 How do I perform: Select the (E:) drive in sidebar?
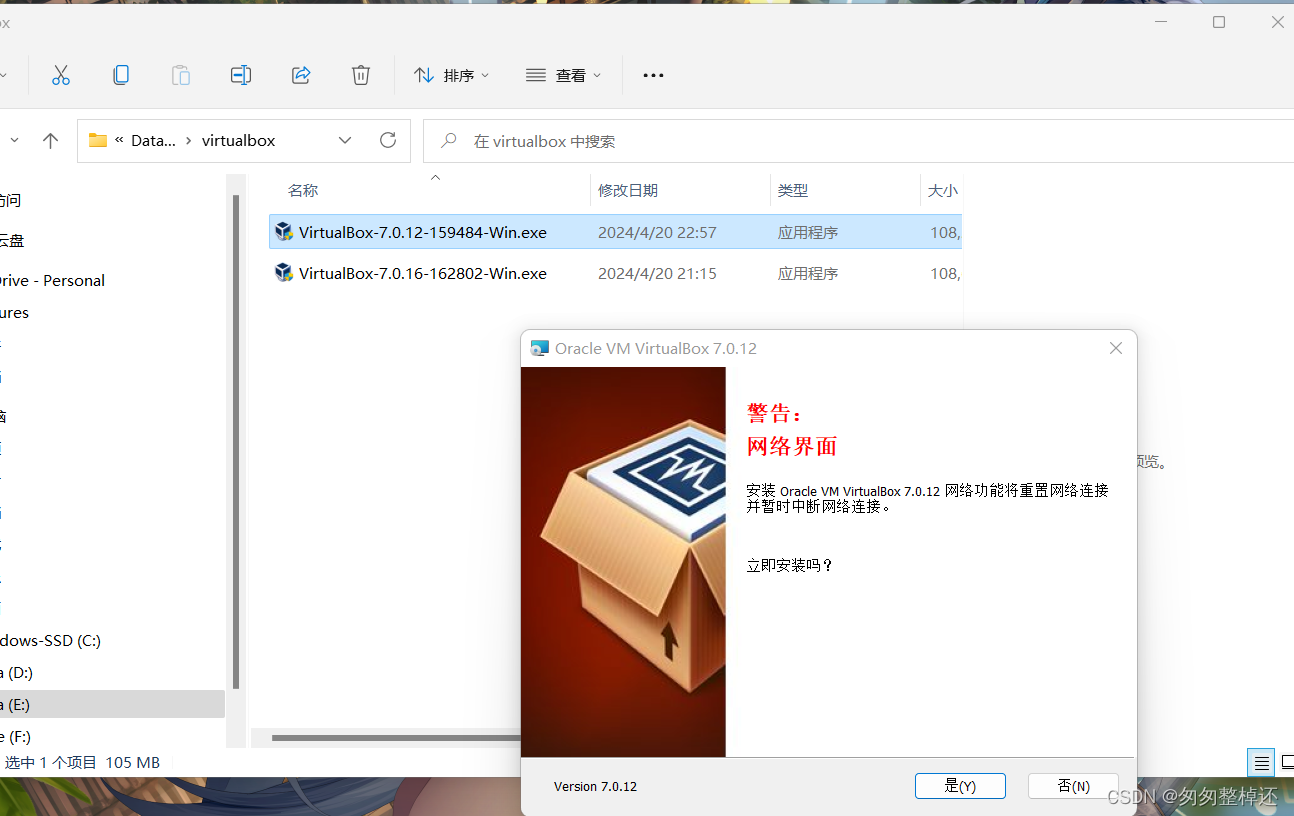(112, 704)
